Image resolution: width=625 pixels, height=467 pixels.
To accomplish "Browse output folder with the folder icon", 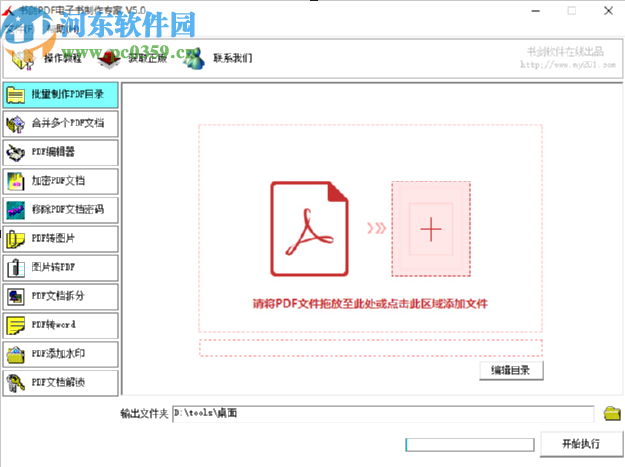I will [x=612, y=414].
